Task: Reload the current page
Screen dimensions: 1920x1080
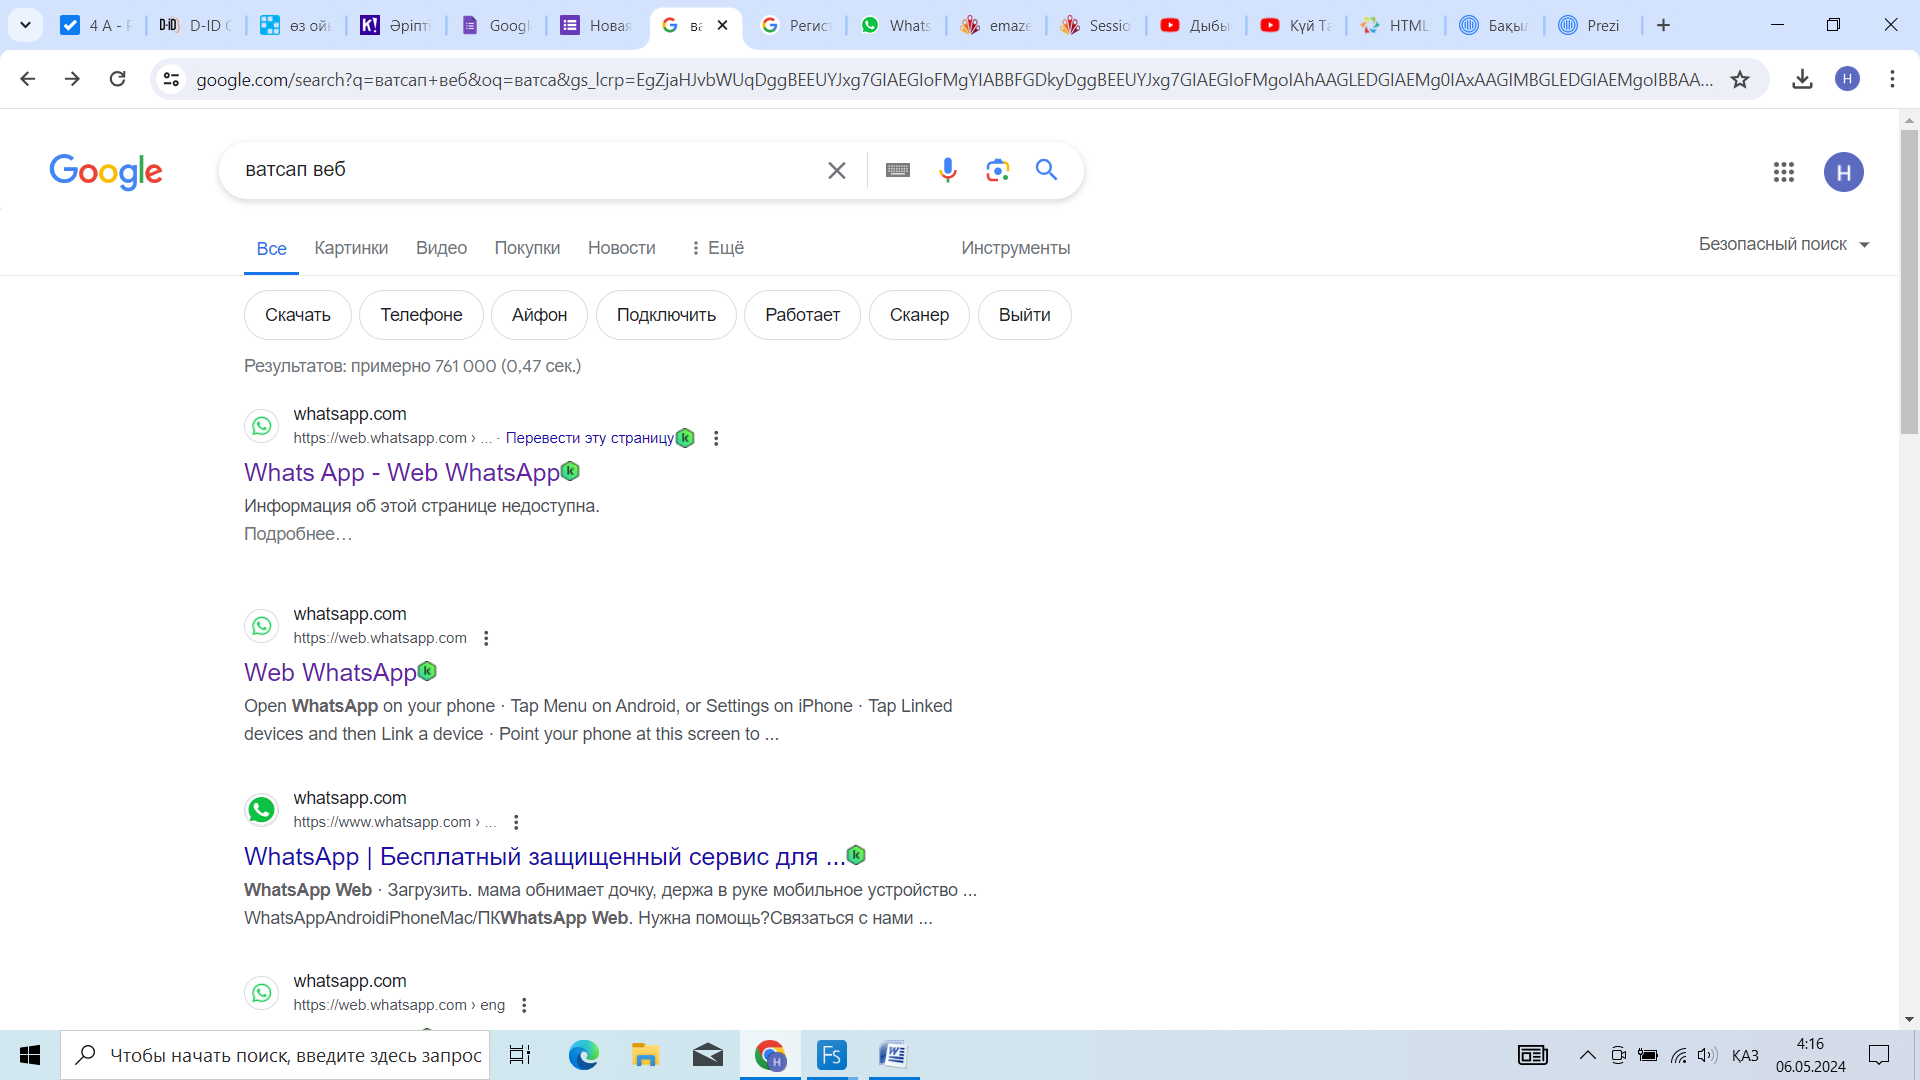Action: [117, 79]
